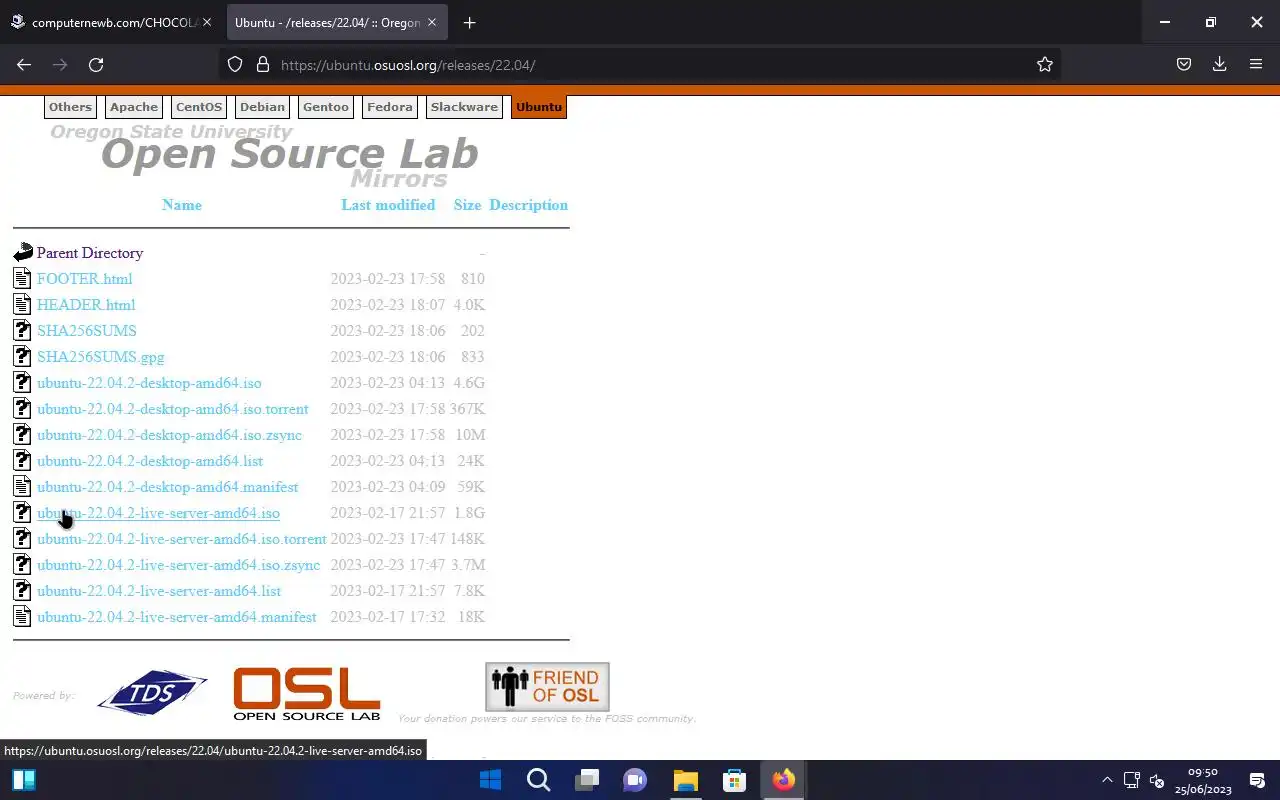This screenshot has height=800, width=1280.
Task: Open File Explorer from the taskbar
Action: pos(685,780)
